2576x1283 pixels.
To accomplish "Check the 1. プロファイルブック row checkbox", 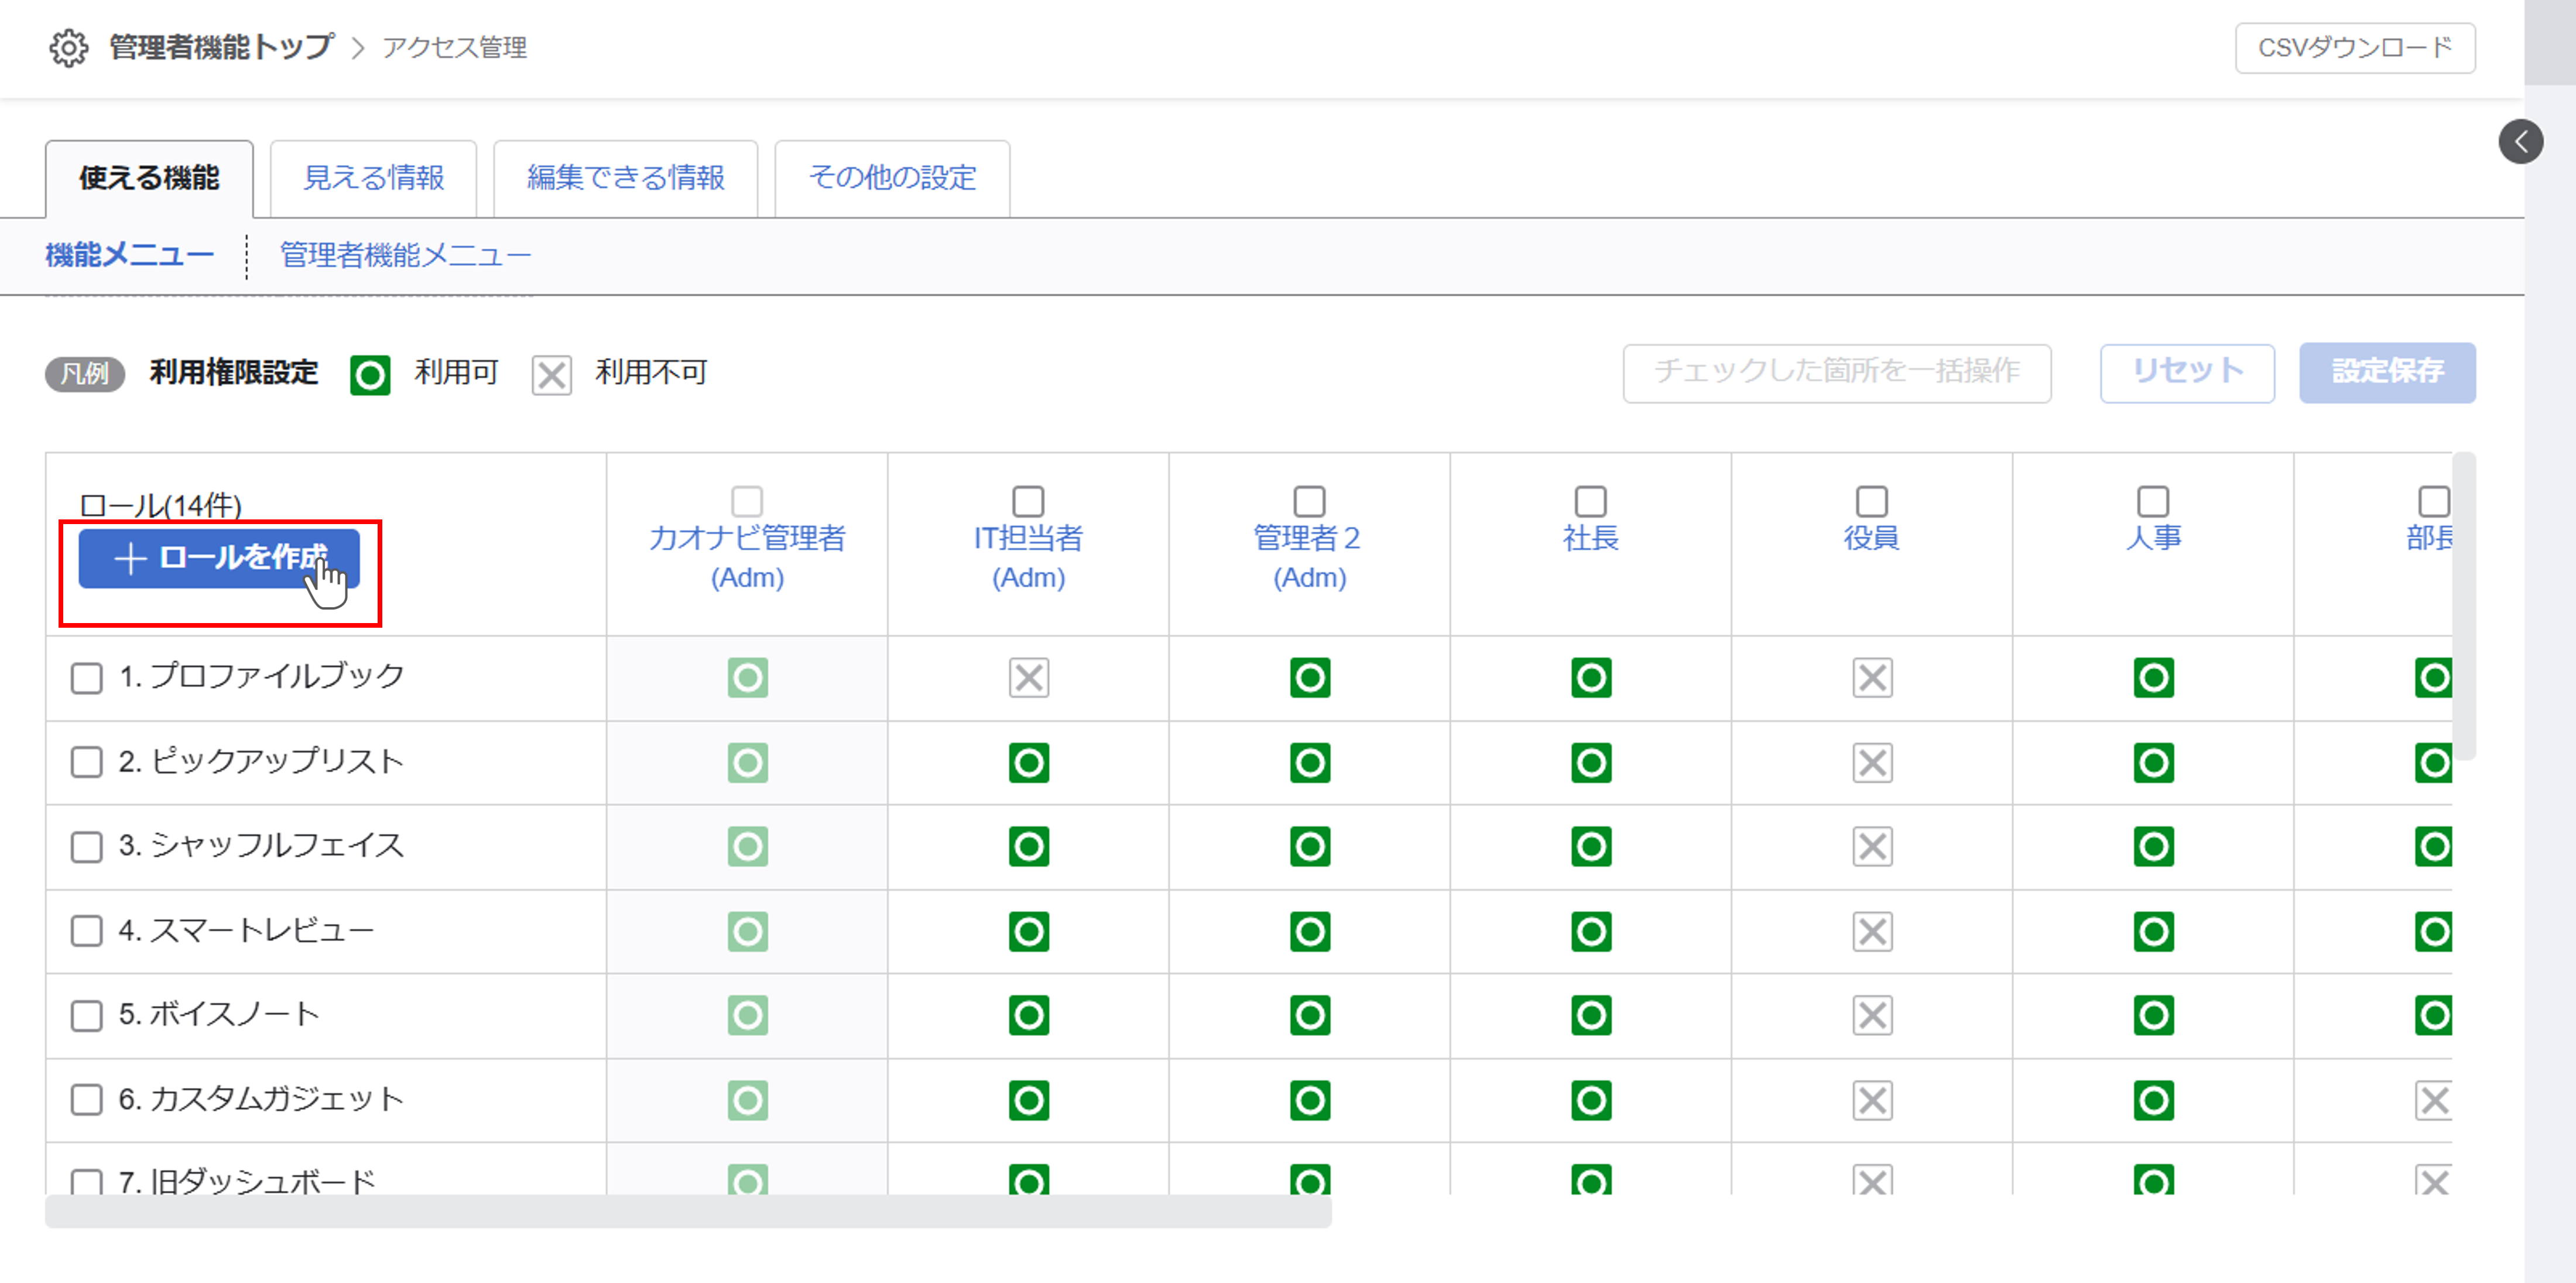I will 87,678.
